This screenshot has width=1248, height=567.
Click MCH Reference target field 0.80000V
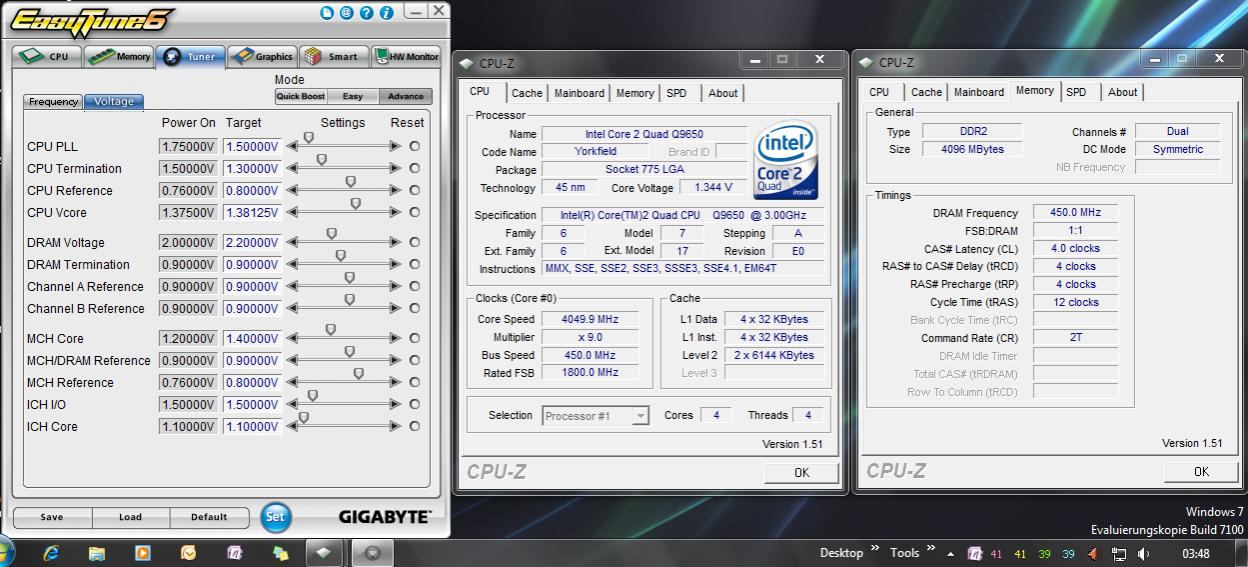(x=252, y=382)
